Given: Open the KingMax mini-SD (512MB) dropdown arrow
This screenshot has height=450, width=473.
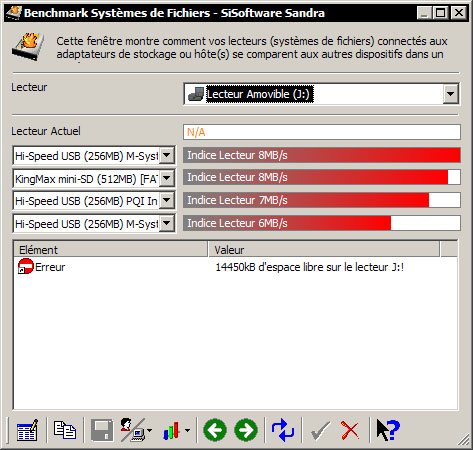Looking at the screenshot, I should click(x=167, y=178).
